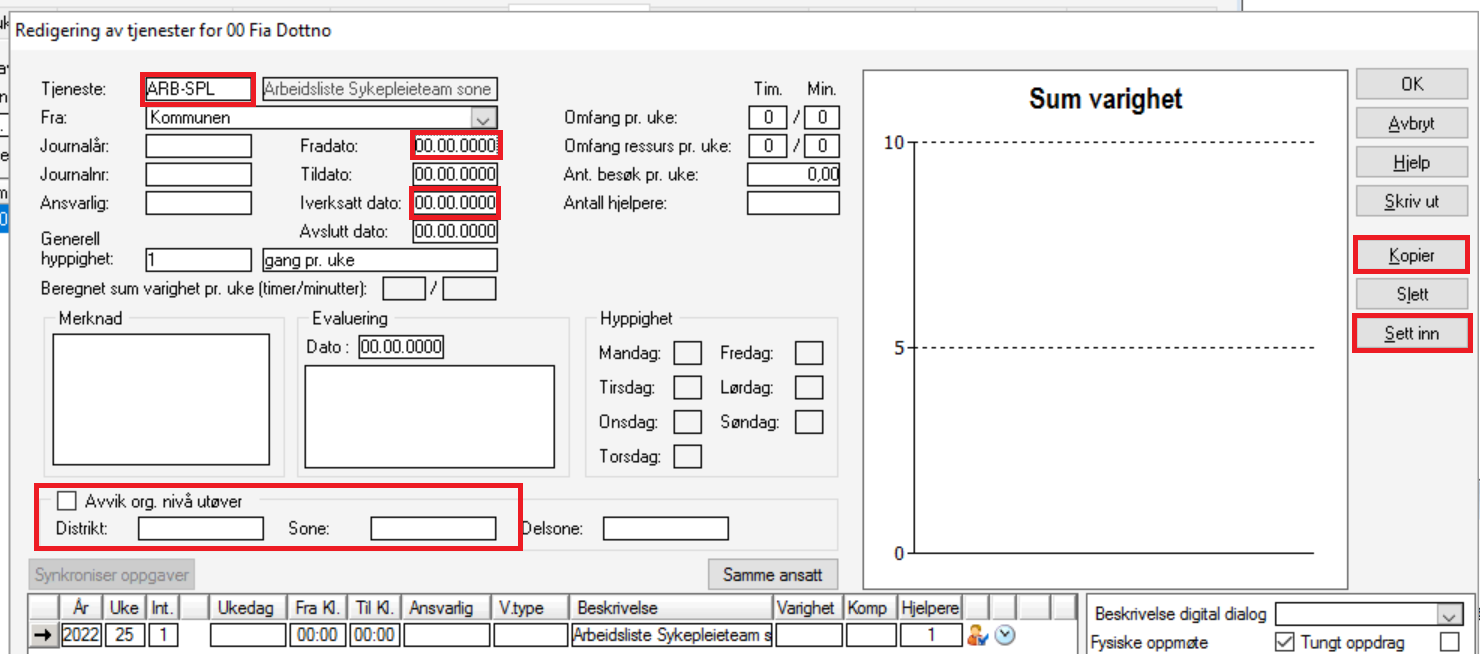Toggle the Mandag frequency box
1480x654 pixels.
coord(687,353)
